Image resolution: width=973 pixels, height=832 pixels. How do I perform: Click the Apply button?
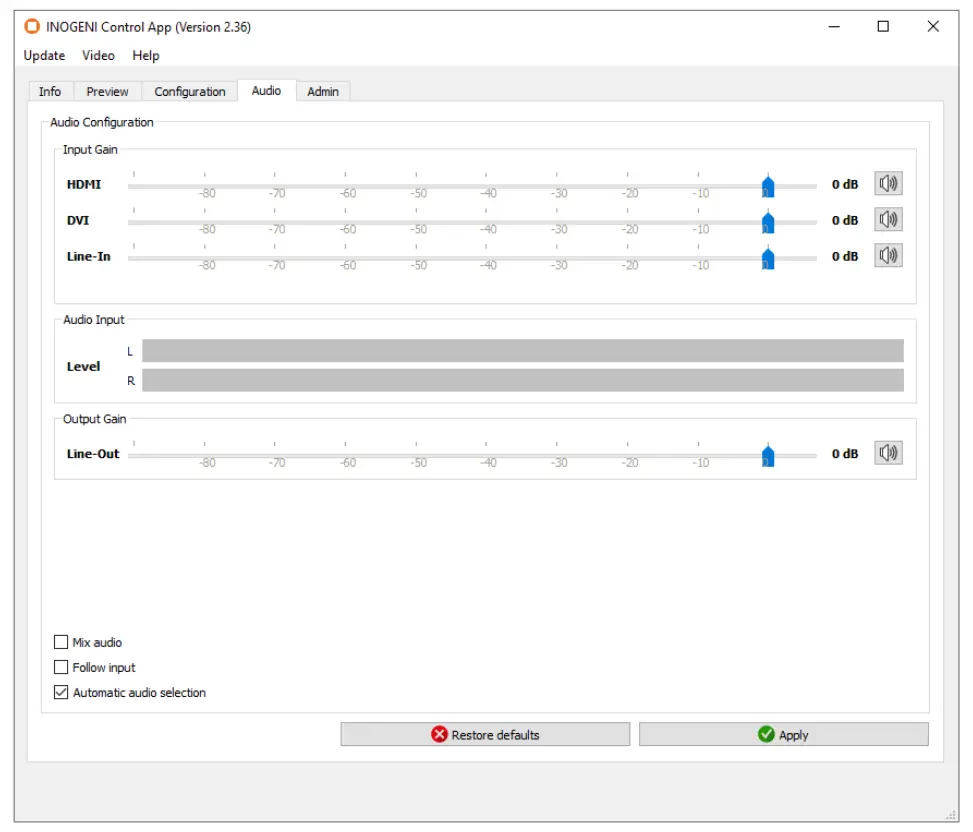tap(784, 735)
